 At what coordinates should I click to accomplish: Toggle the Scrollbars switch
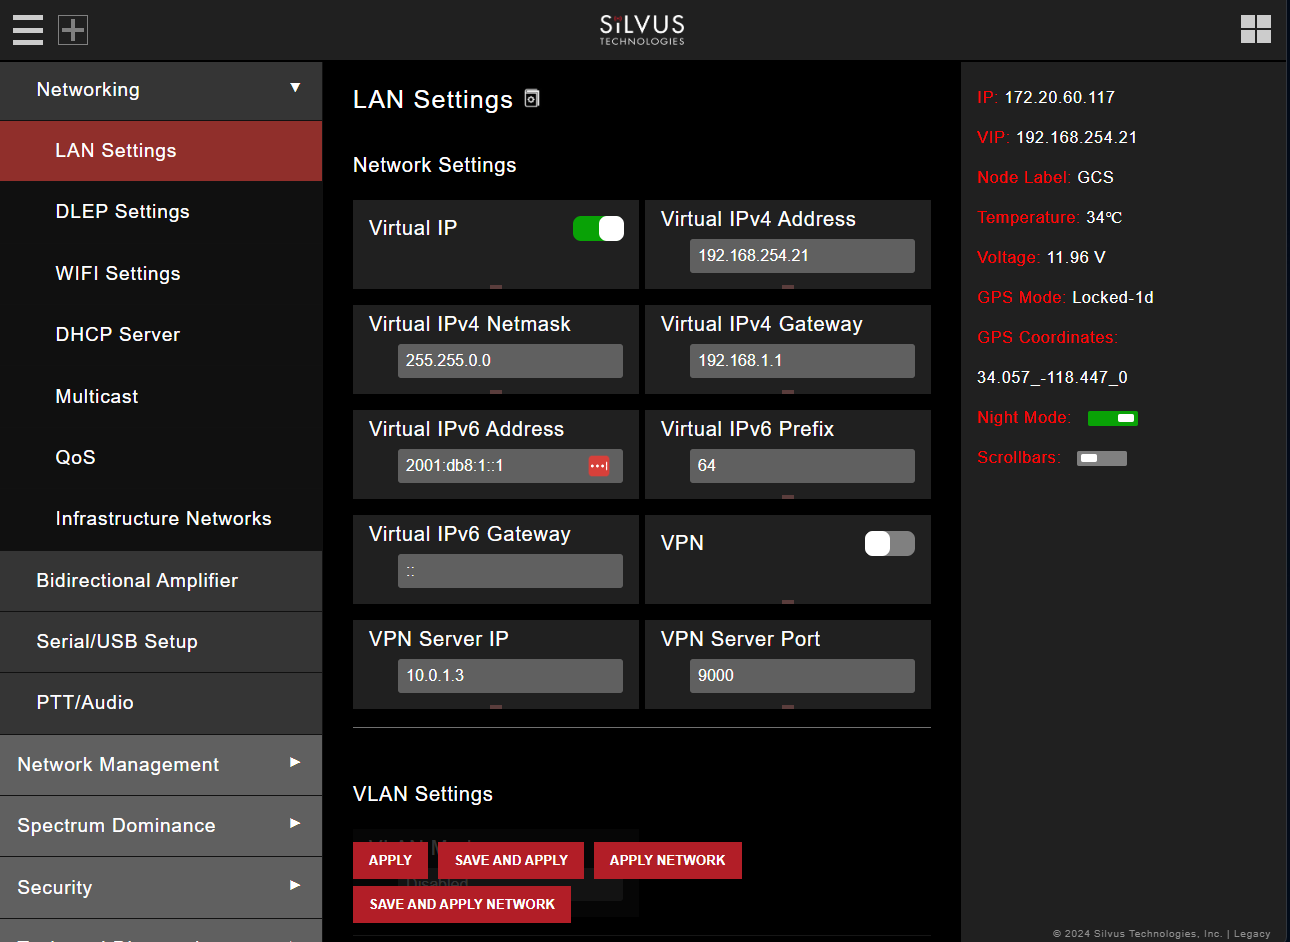(x=1101, y=457)
